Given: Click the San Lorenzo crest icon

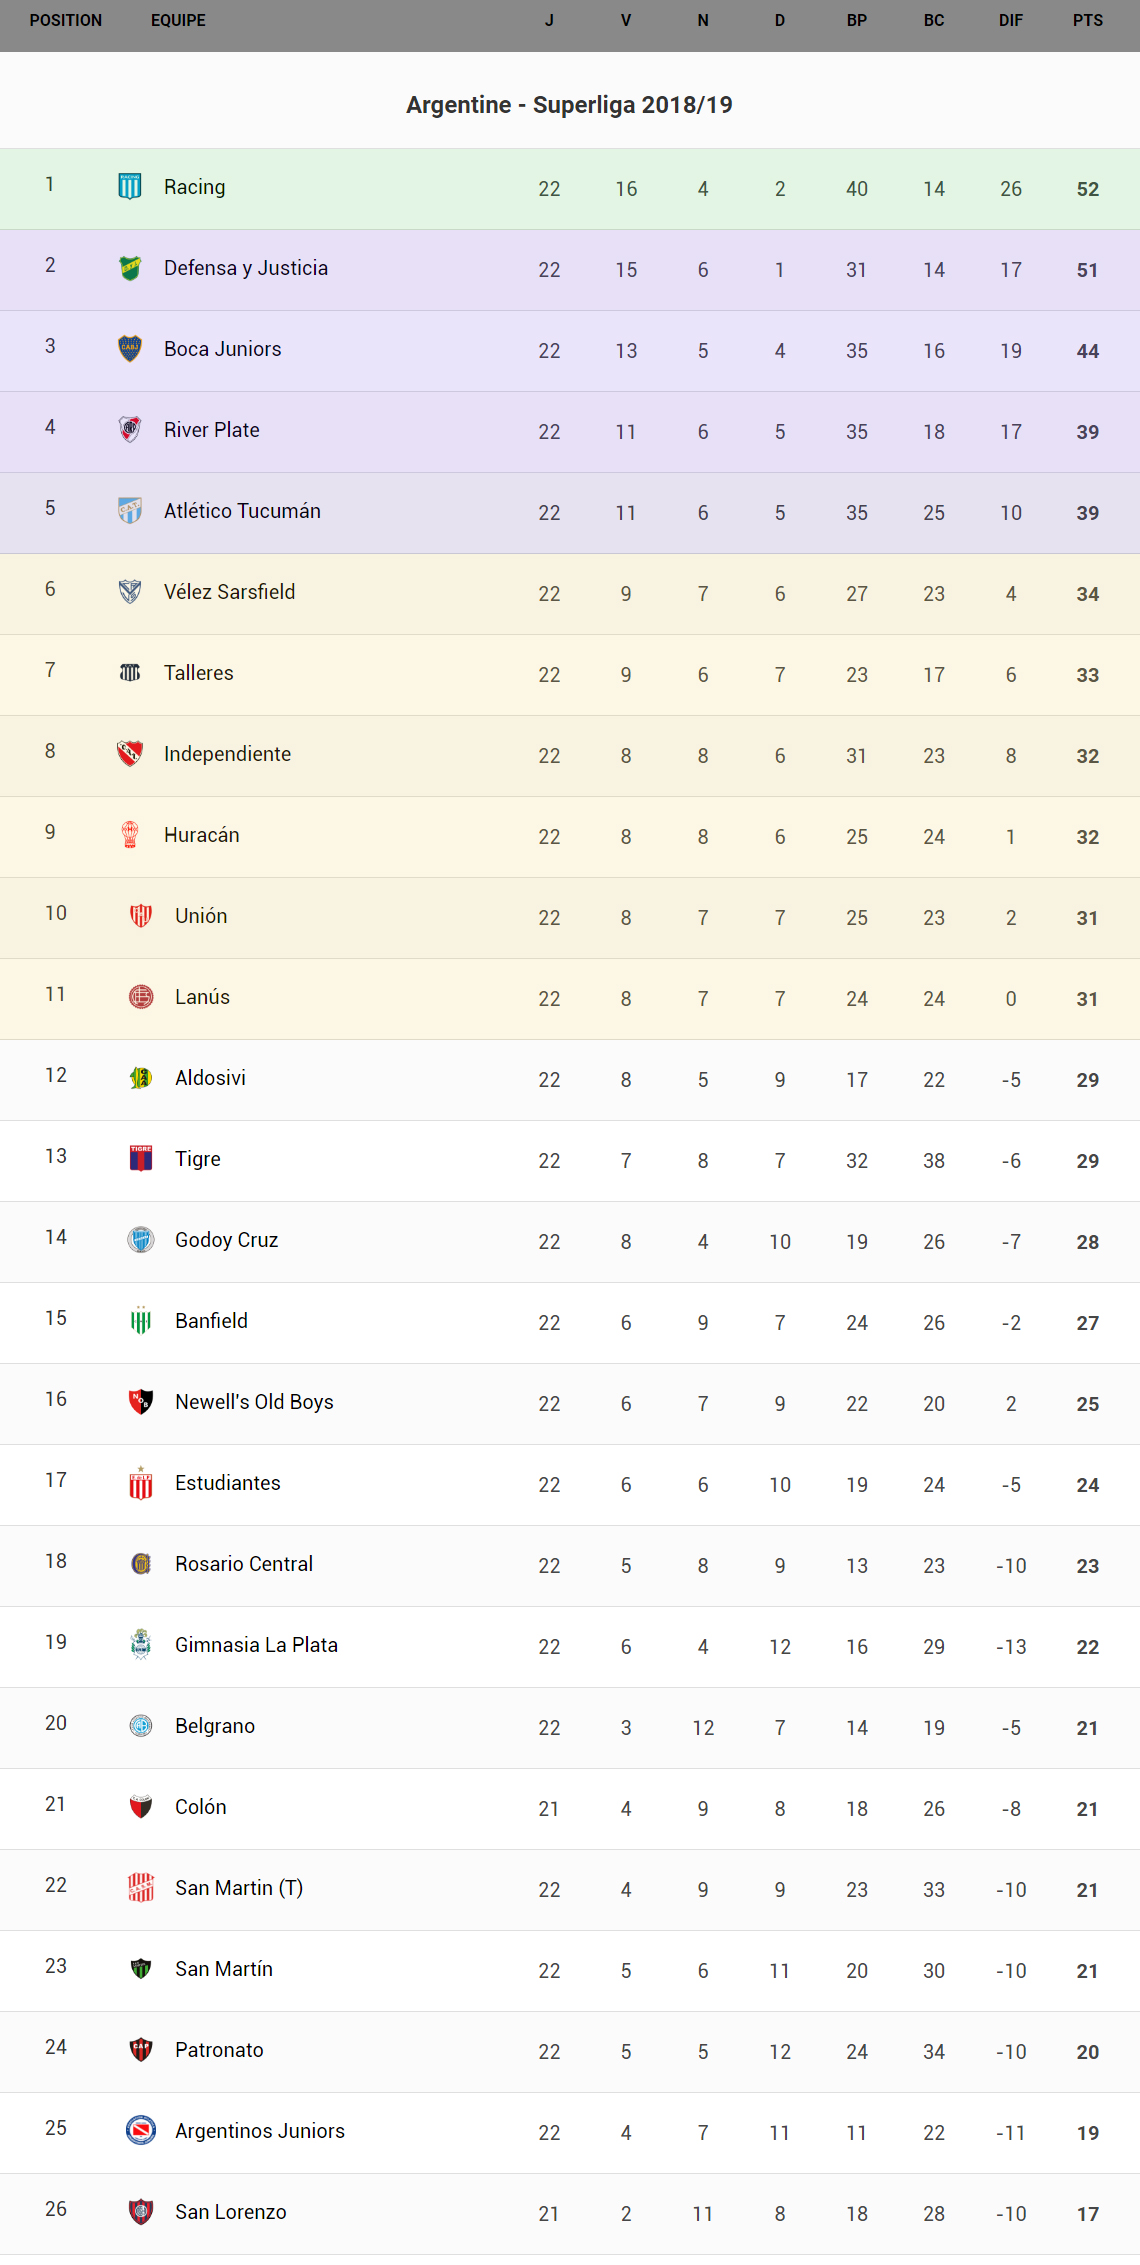Looking at the screenshot, I should [141, 2211].
